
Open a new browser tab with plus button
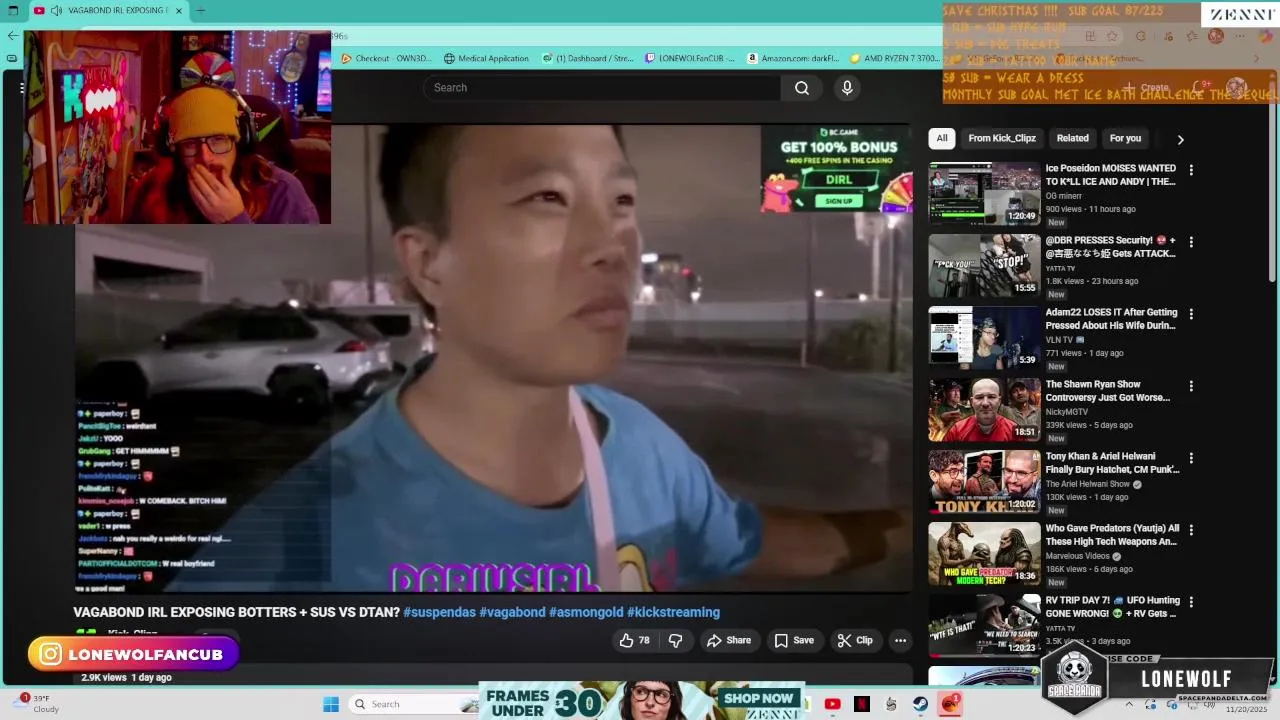[x=200, y=11]
